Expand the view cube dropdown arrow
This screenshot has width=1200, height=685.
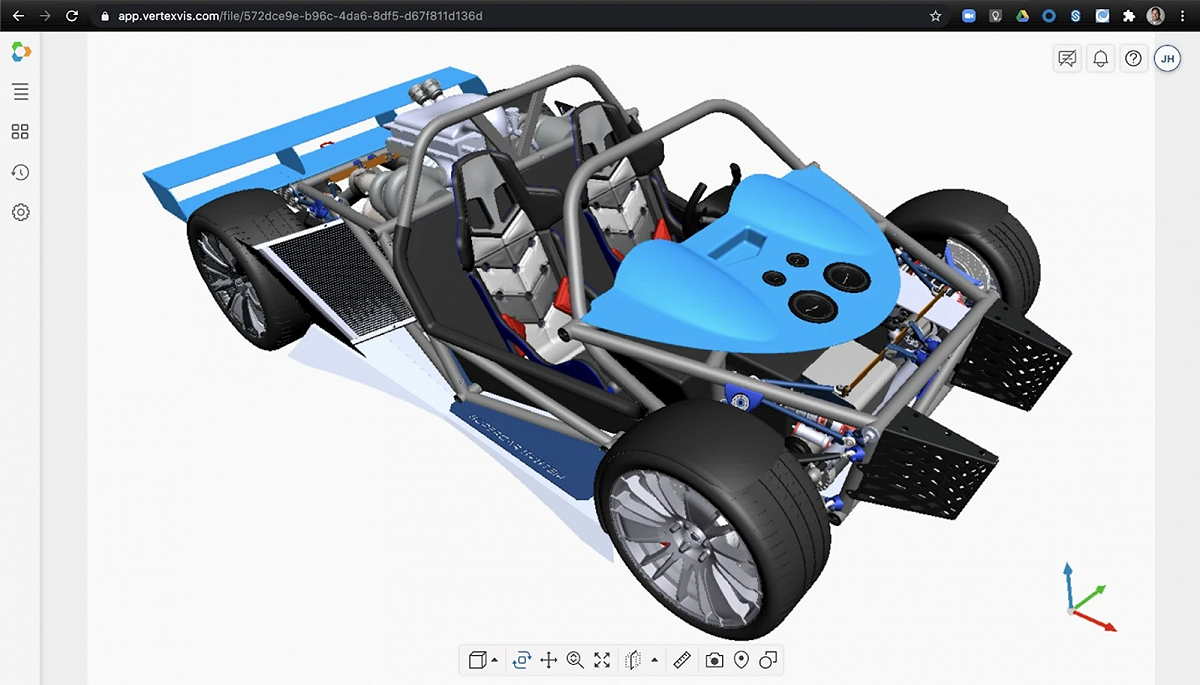[494, 660]
